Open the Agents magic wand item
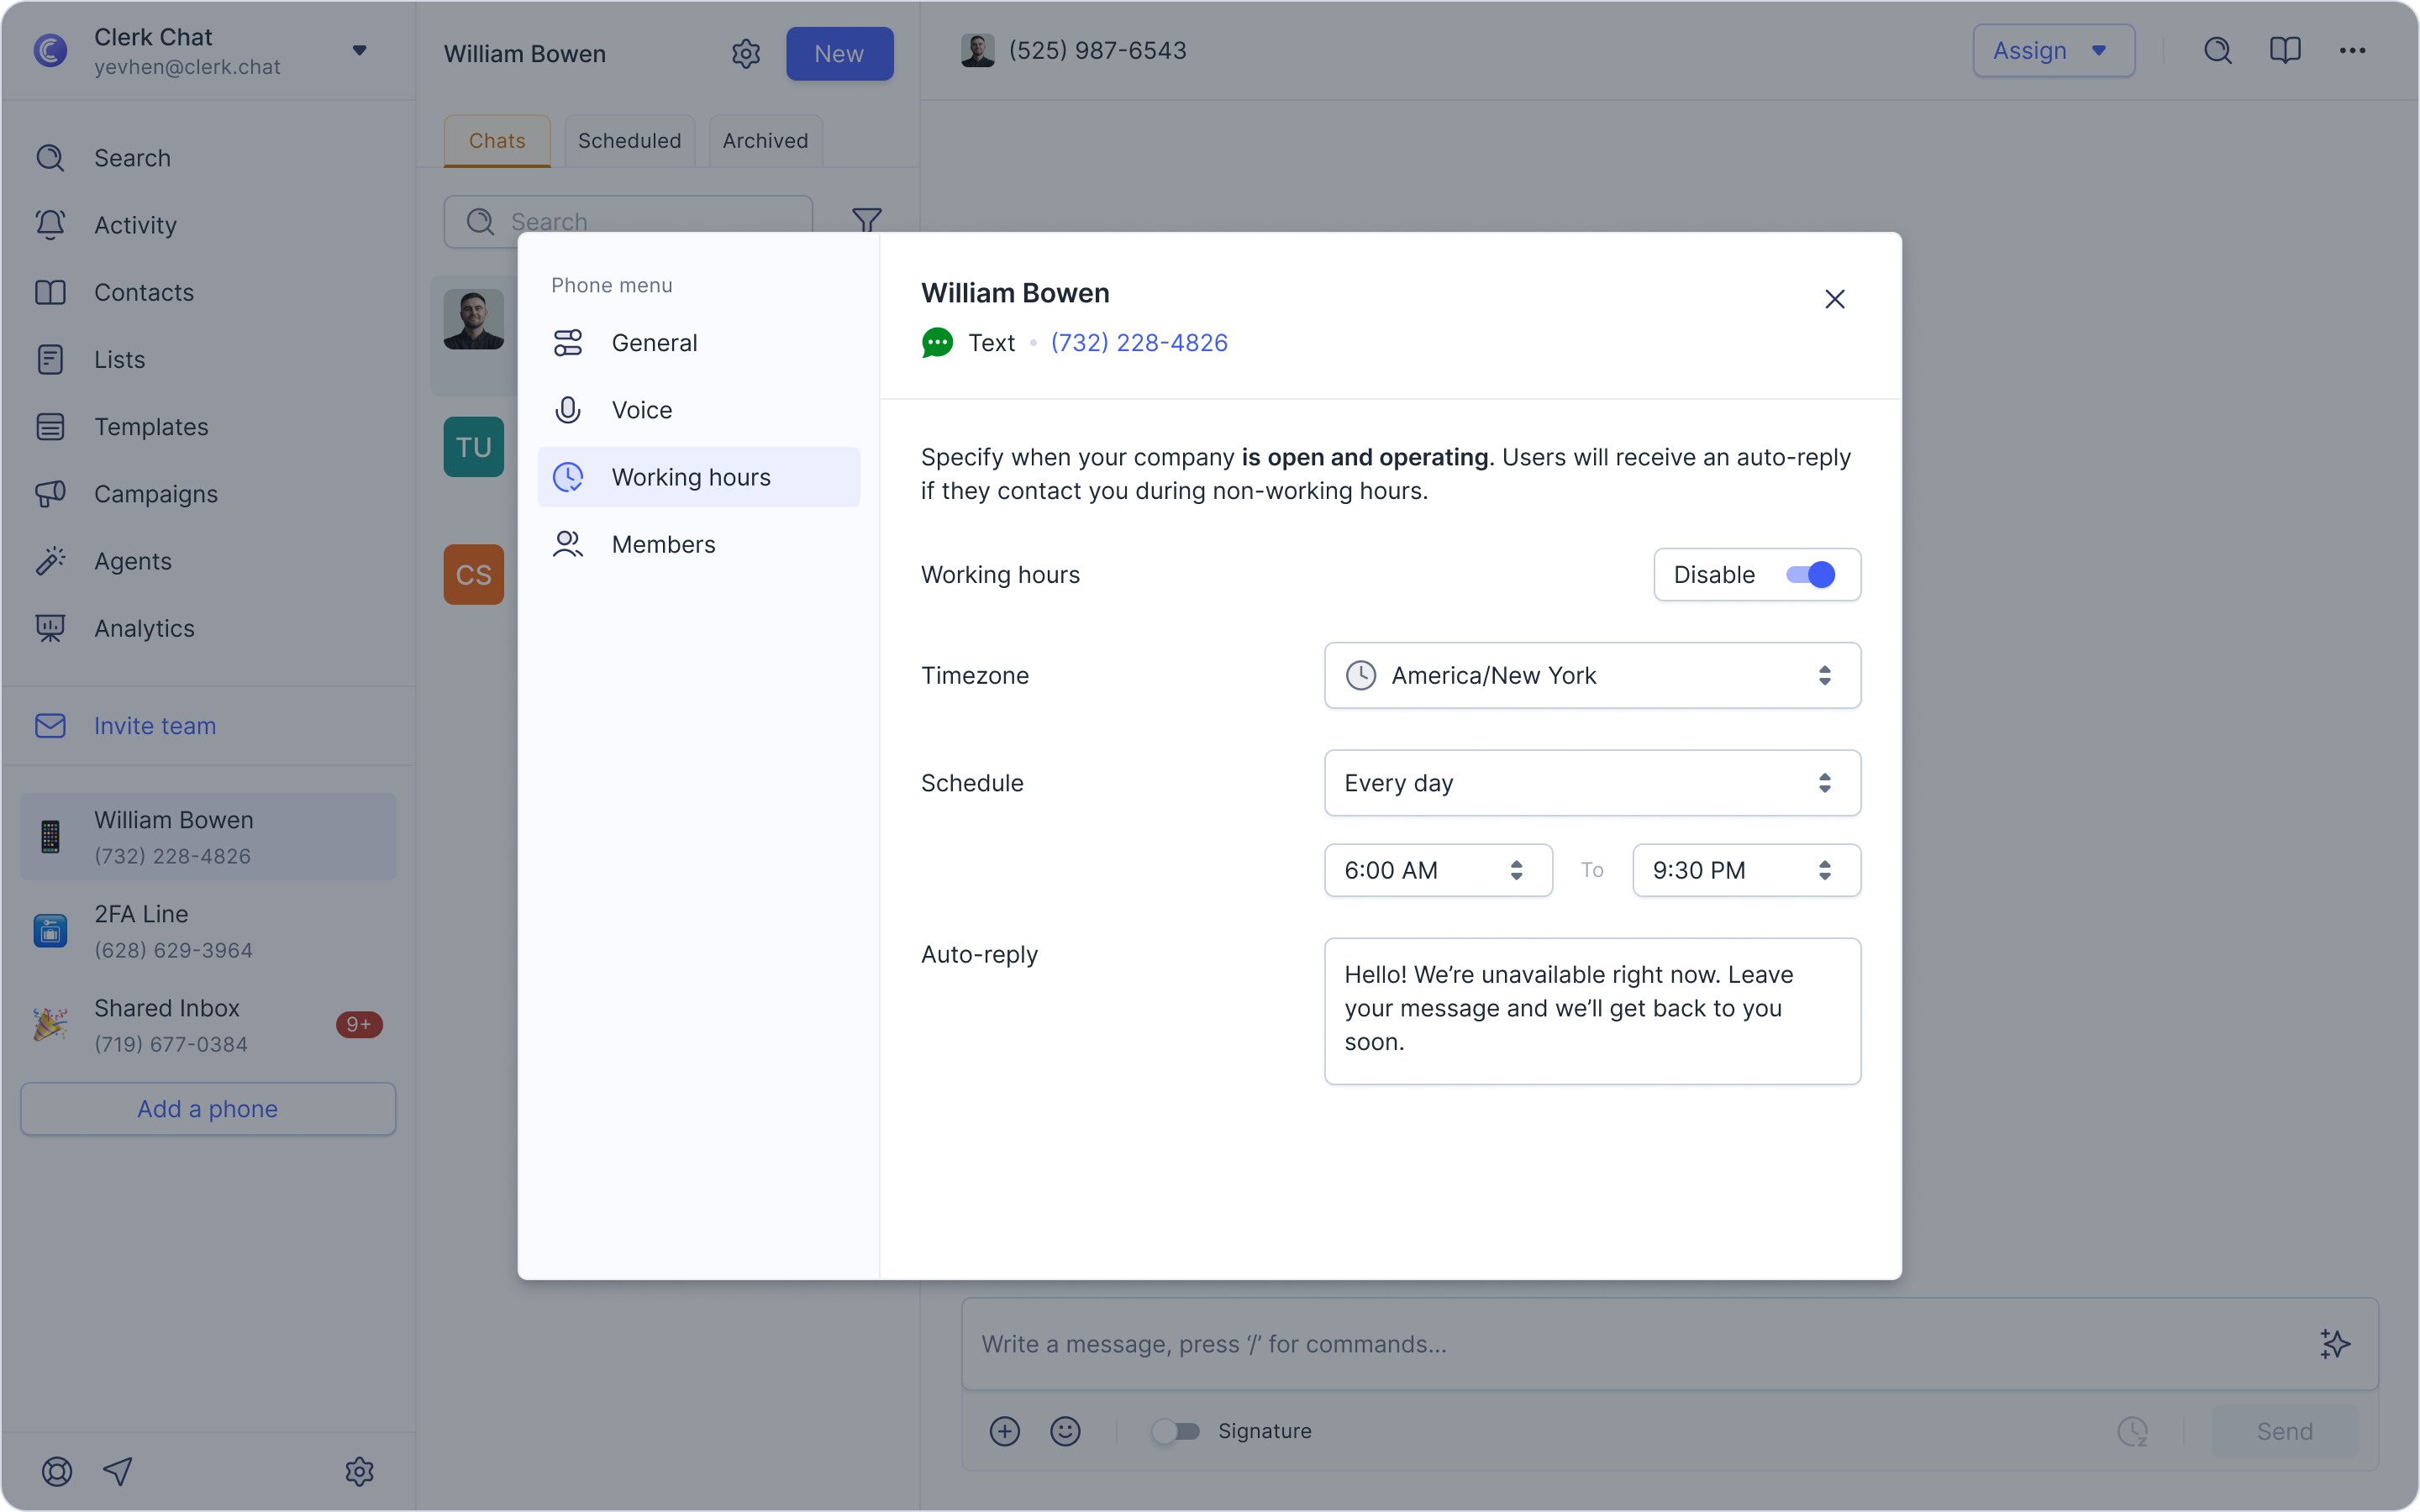Image resolution: width=2420 pixels, height=1512 pixels. (208, 561)
